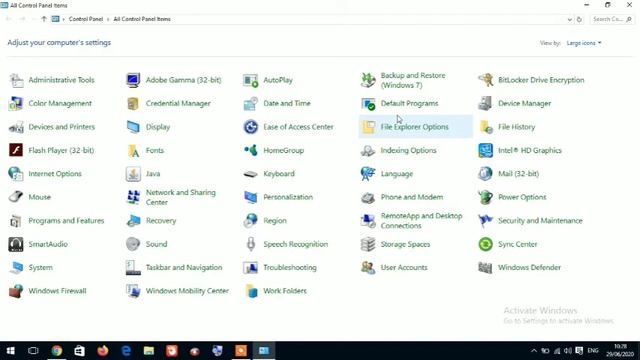This screenshot has width=640, height=360.
Task: Click the Indexing Options icon
Action: pyautogui.click(x=368, y=151)
